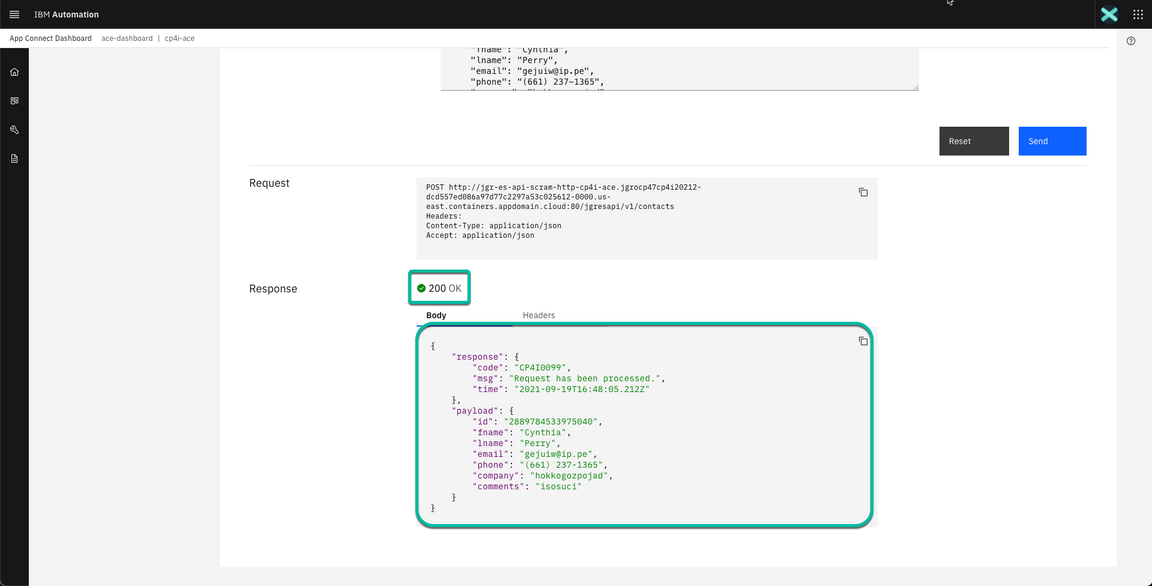
Task: Click the IBM Automation header label
Action: tap(66, 14)
